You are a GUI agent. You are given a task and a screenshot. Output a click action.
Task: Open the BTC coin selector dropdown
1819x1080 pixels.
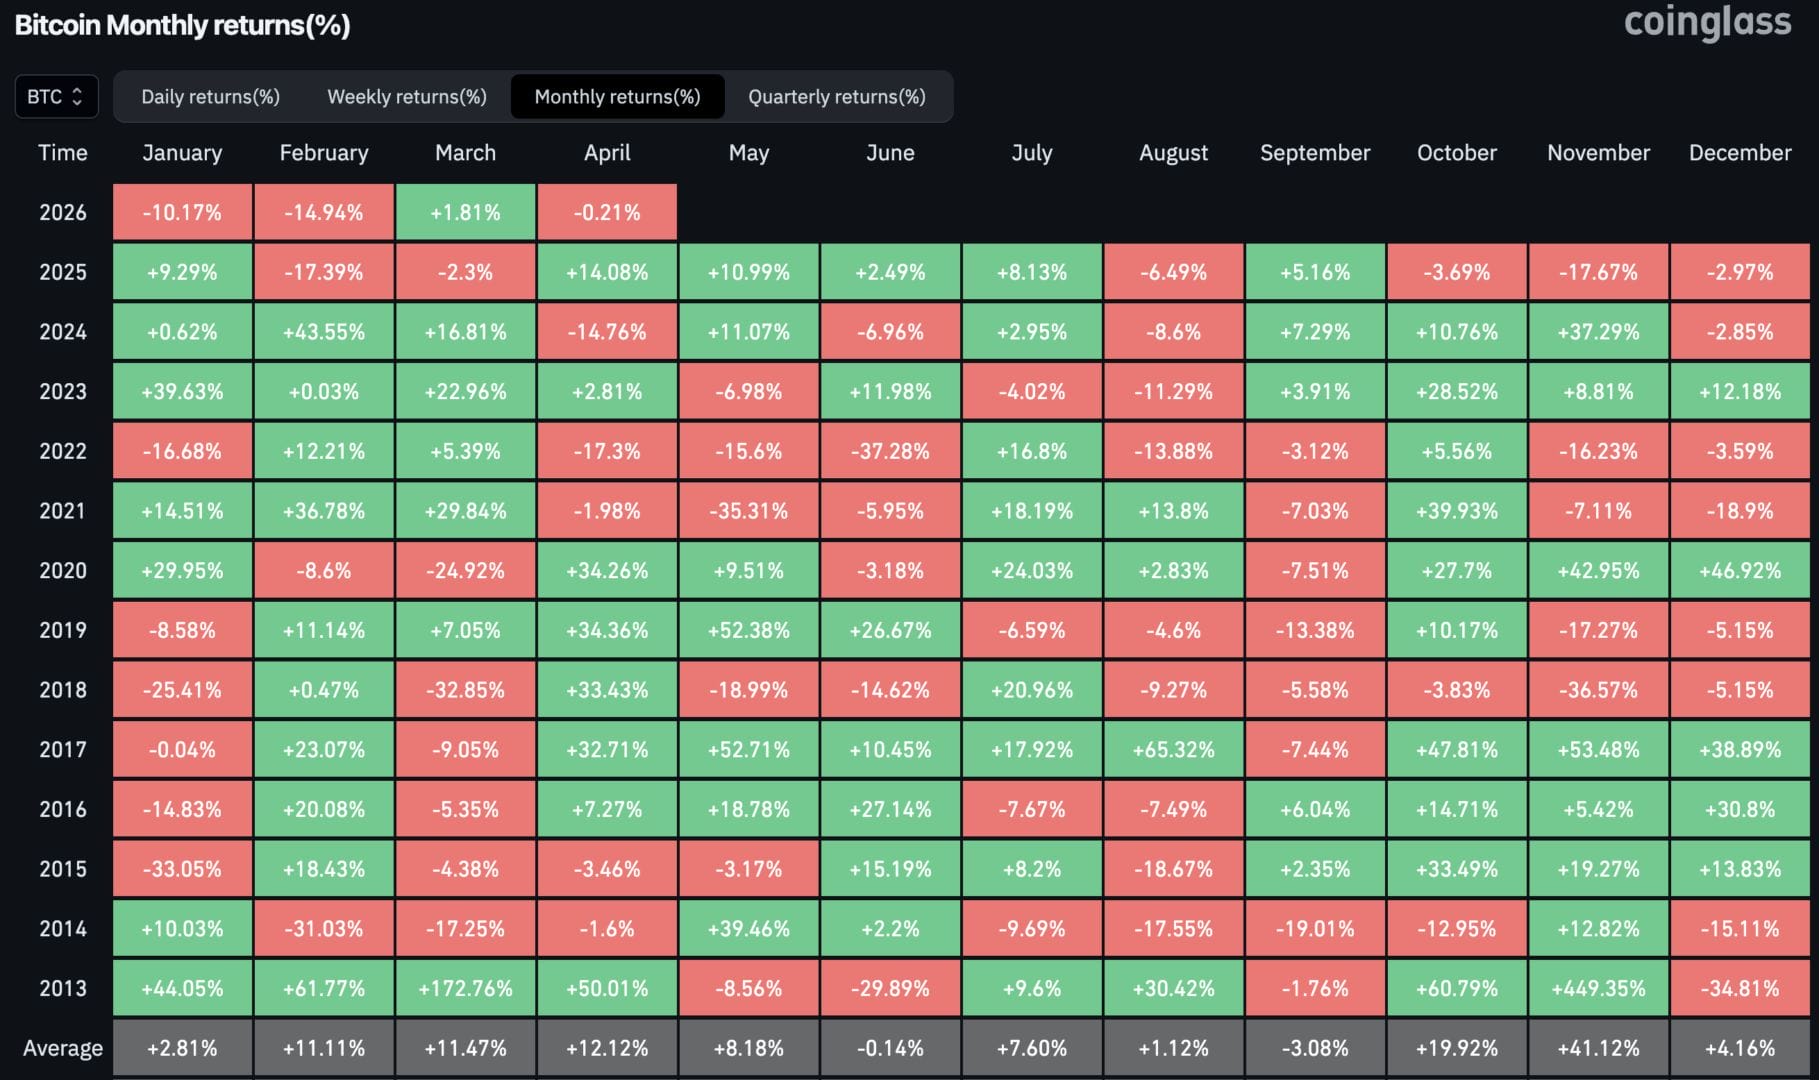(x=56, y=97)
